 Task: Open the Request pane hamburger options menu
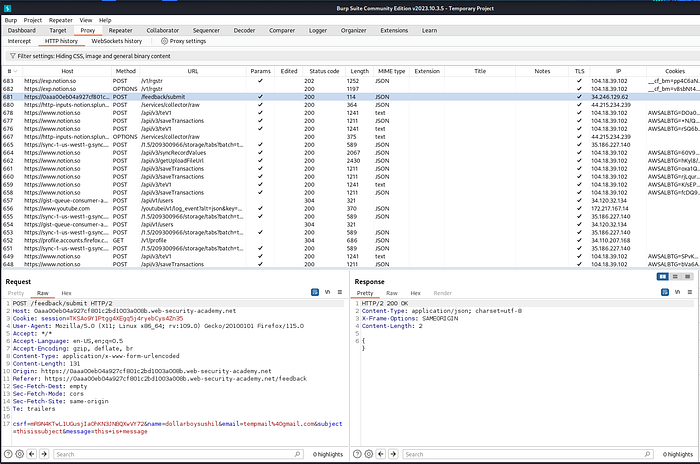tap(340, 292)
